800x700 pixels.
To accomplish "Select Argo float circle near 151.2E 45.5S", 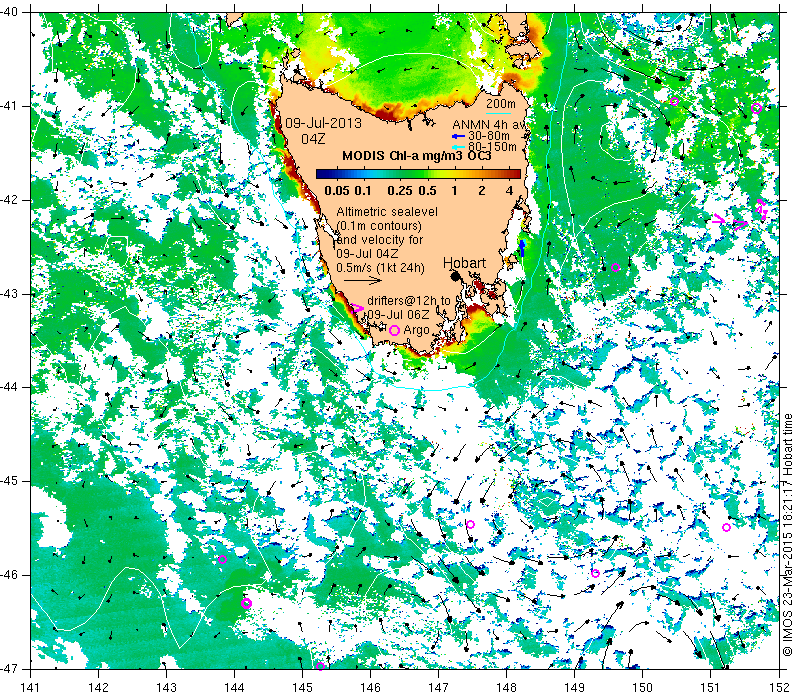I will (727, 528).
